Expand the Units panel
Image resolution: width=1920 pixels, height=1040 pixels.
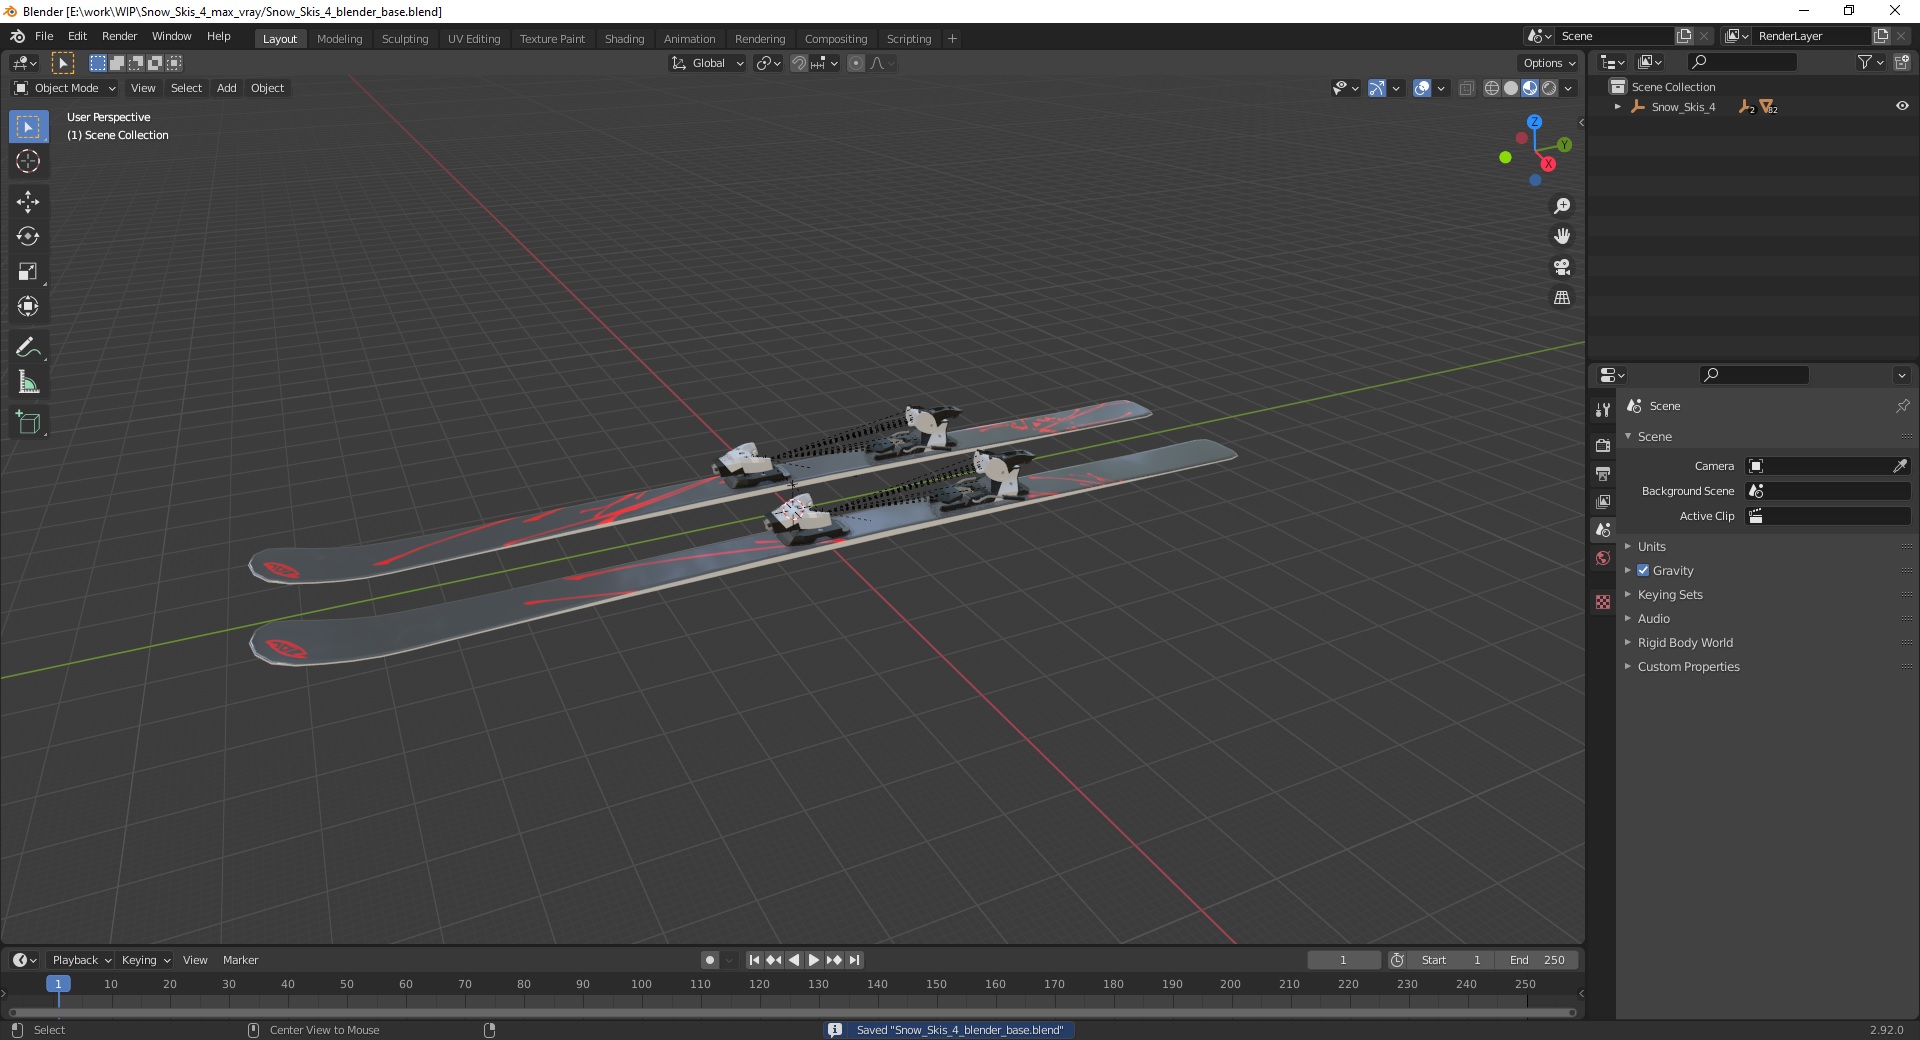[1651, 546]
